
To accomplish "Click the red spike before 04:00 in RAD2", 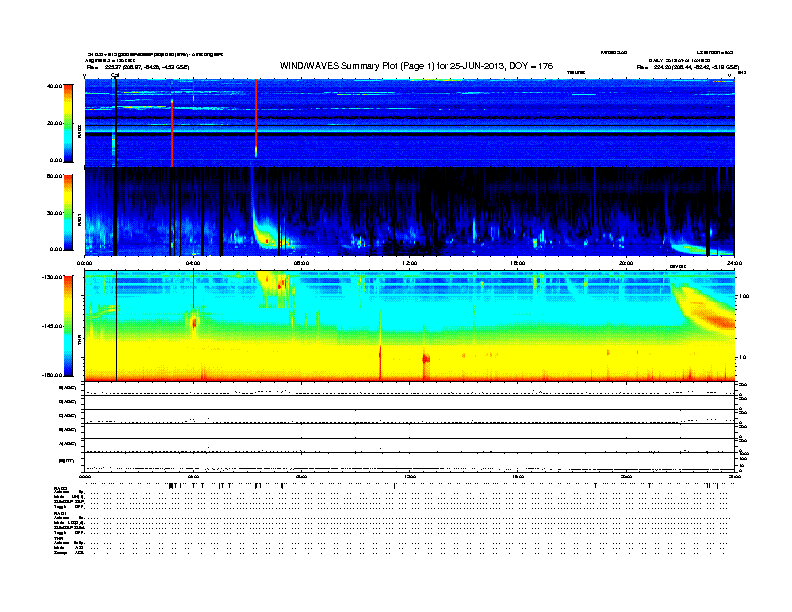I will pos(172,132).
